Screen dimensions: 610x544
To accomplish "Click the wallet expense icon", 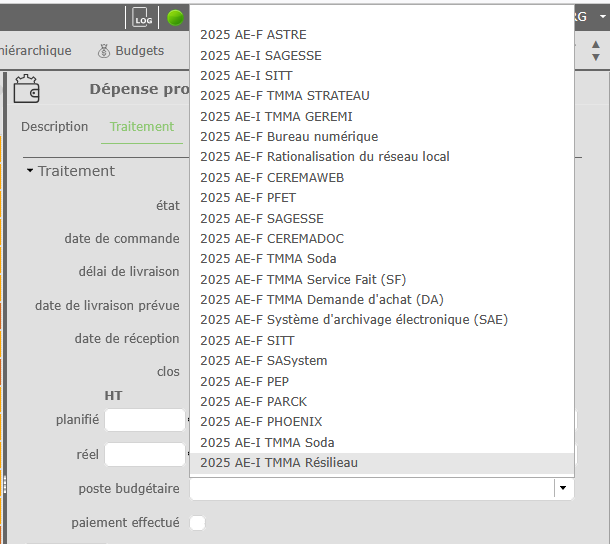I will pyautogui.click(x=26, y=89).
